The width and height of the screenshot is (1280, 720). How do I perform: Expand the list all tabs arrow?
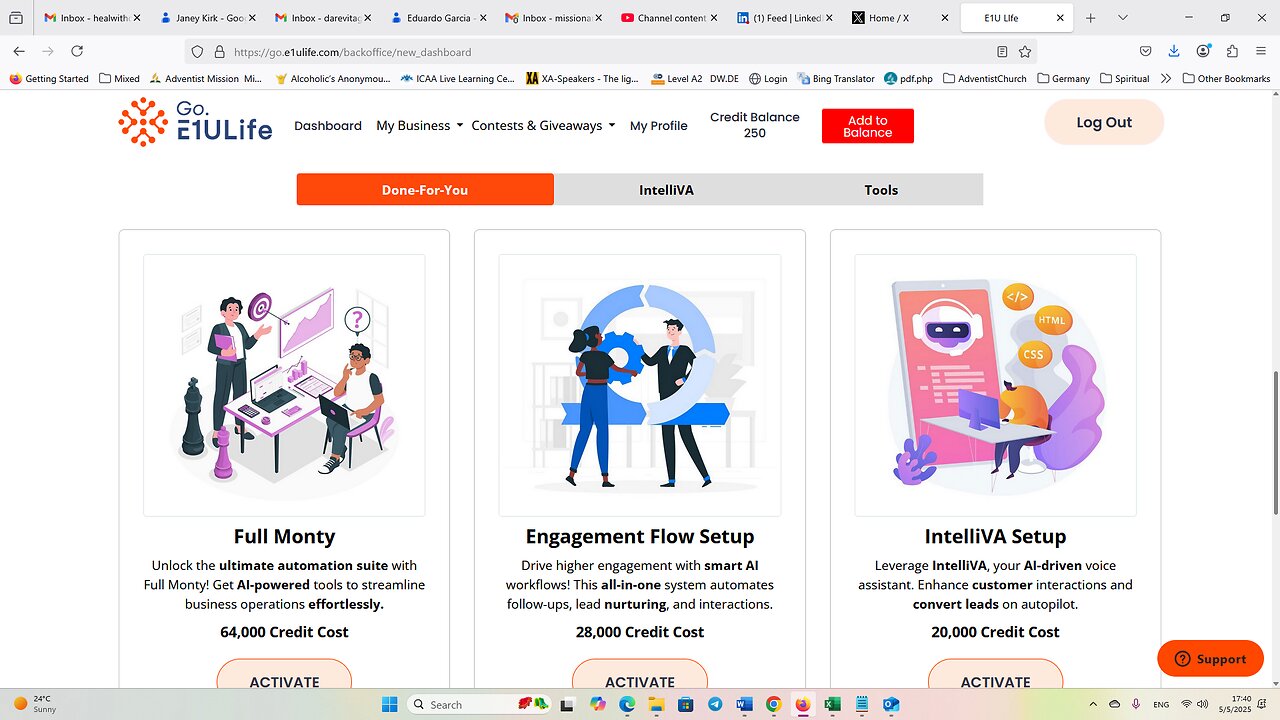point(1122,18)
